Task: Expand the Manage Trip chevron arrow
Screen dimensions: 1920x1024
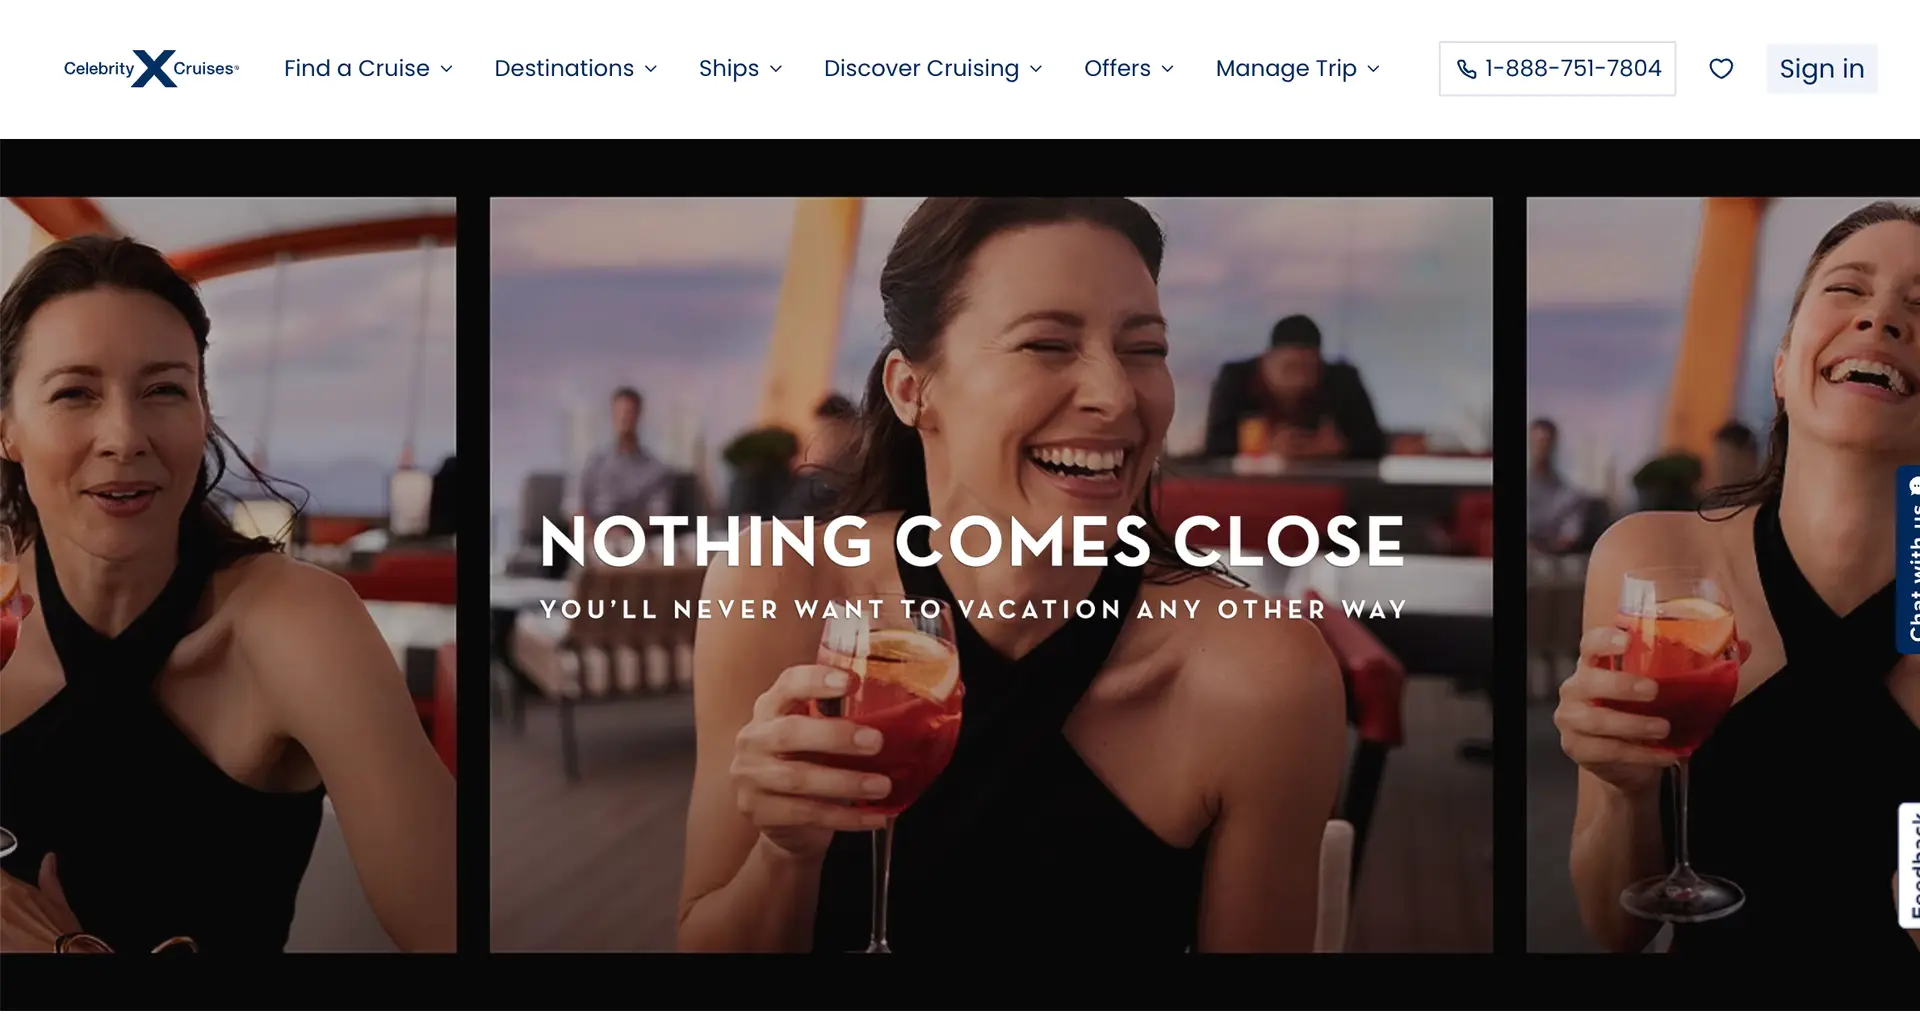Action: tap(1374, 69)
